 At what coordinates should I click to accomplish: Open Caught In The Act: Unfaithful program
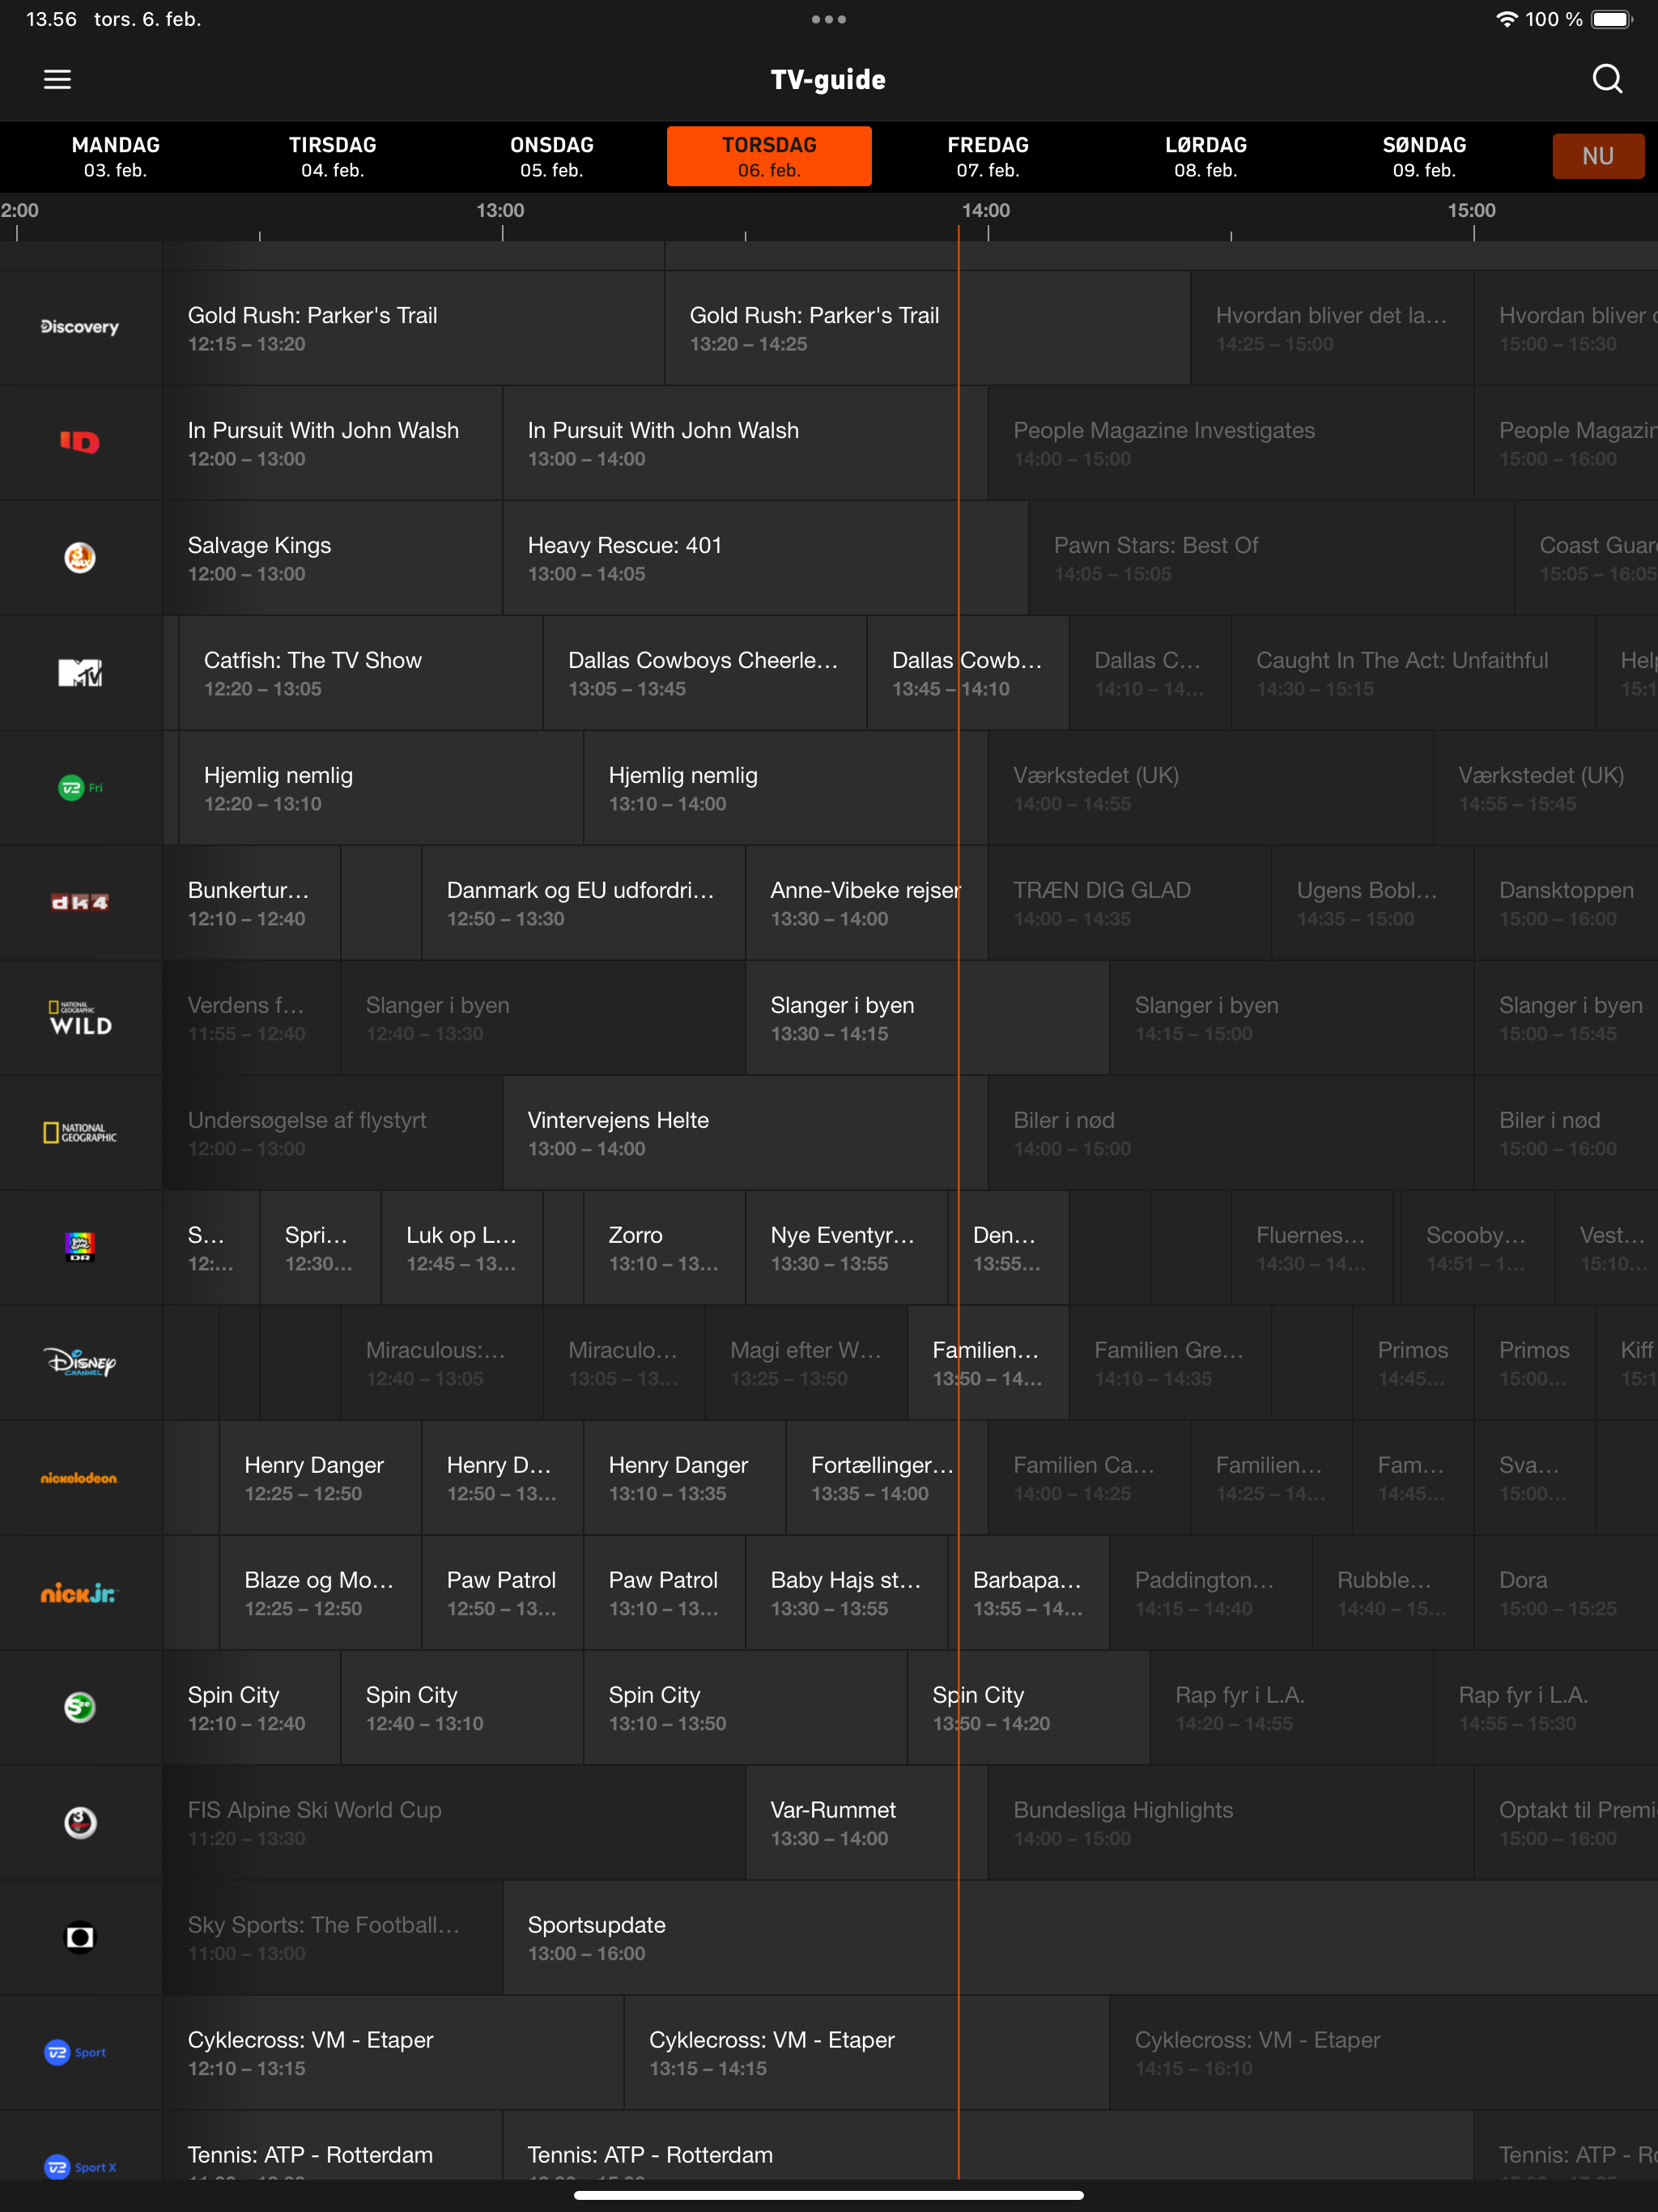[x=1413, y=673]
